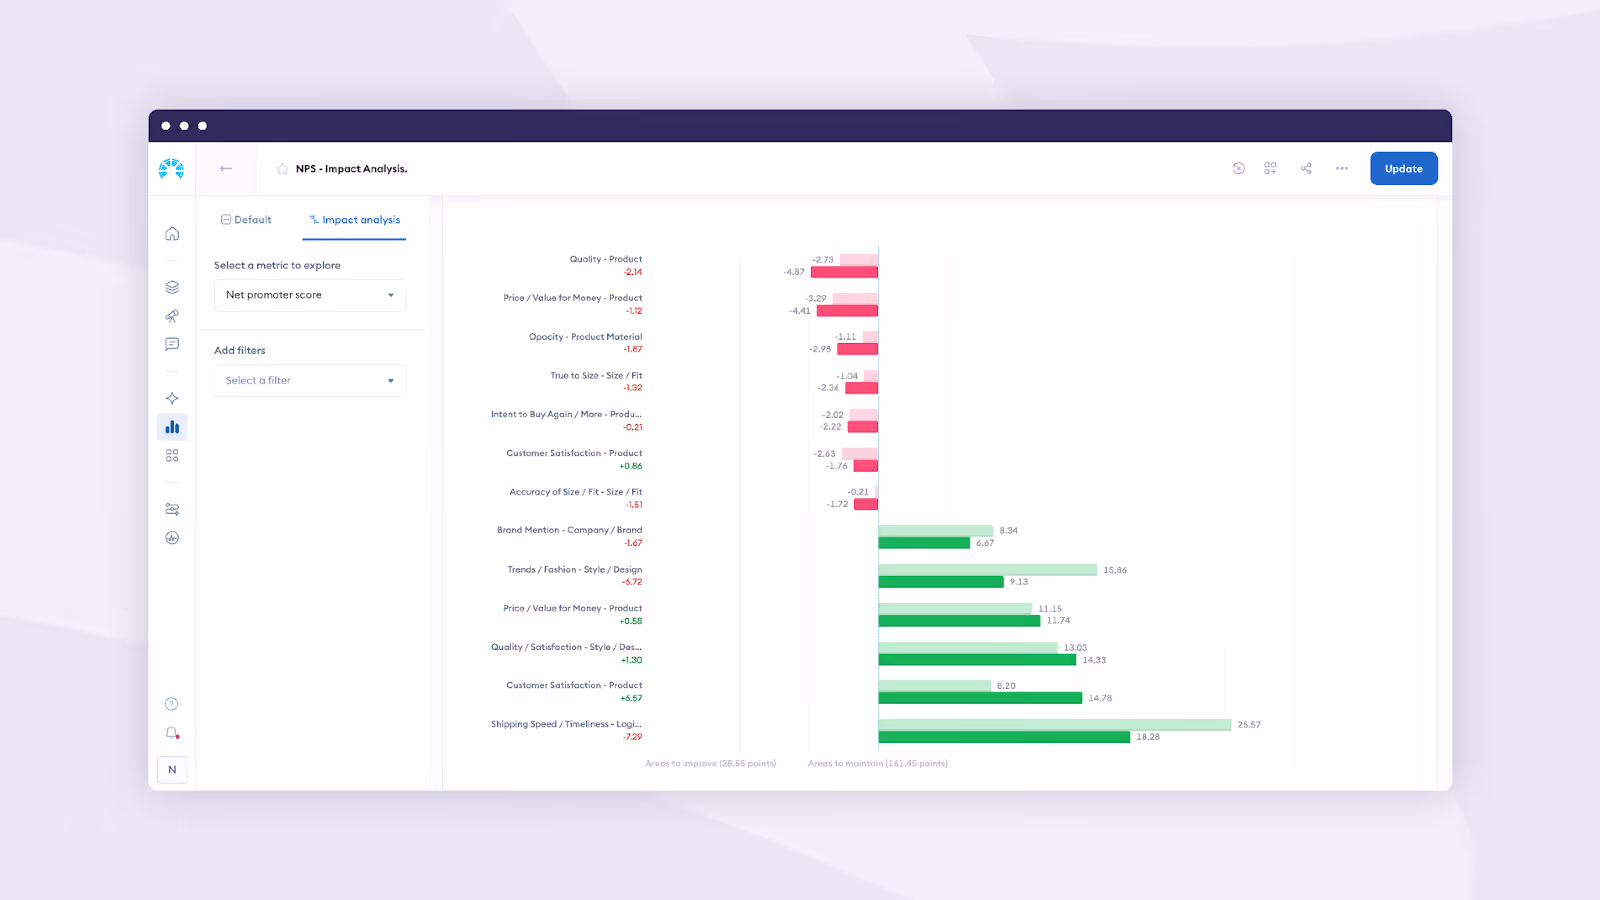Click the light green 25.57 Shipping Speed bar
The image size is (1600, 900).
[x=1055, y=725]
